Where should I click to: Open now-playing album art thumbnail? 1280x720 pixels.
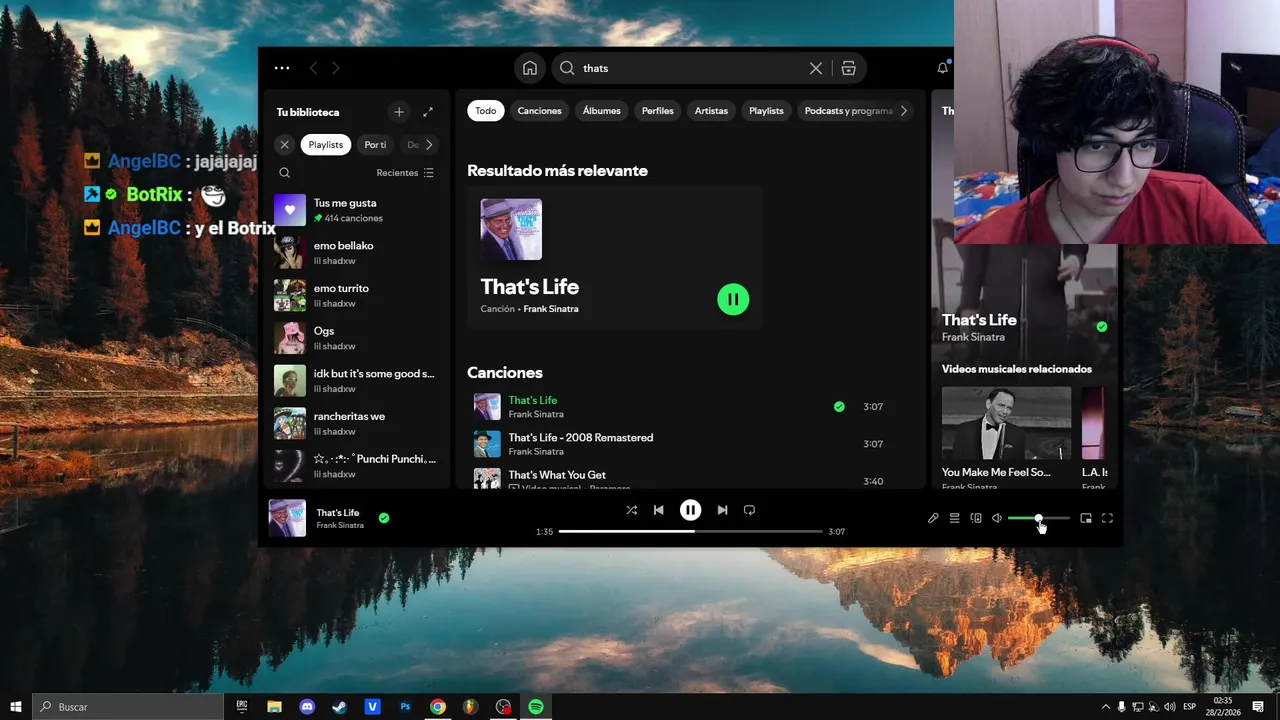(287, 518)
